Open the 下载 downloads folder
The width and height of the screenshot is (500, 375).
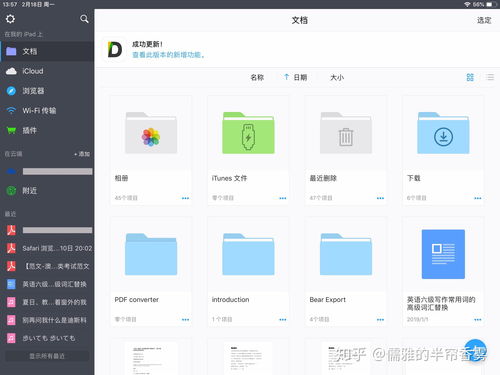pyautogui.click(x=443, y=133)
